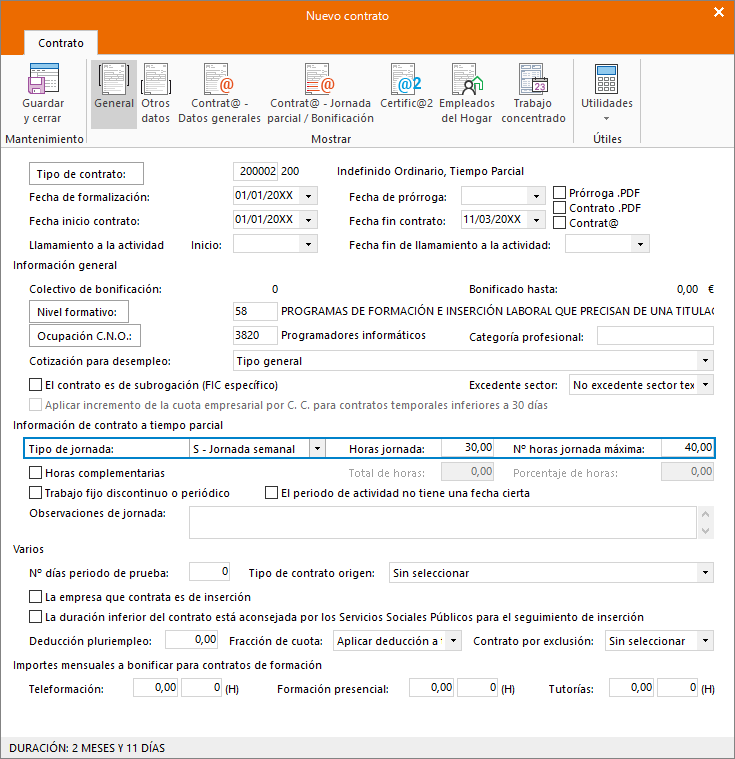Viewport: 735px width, 759px height.
Task: Click Nº días periodo de prueba field
Action: 210,572
